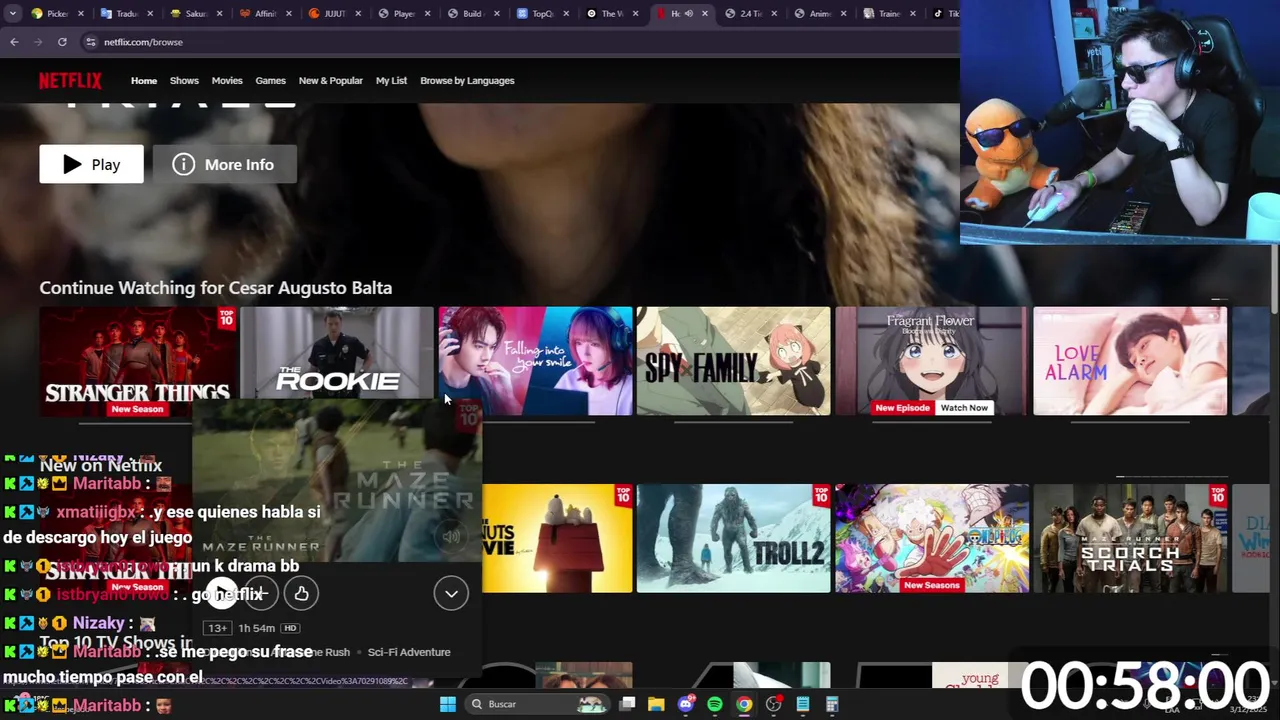Mute the Netflix tab audio icon
The image size is (1280, 720).
[688, 14]
